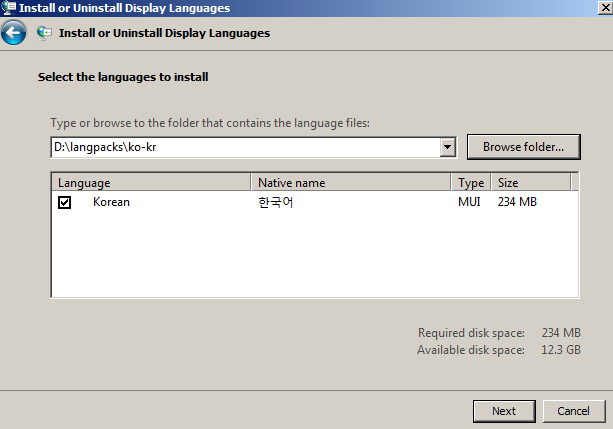Click the display languages globe icon in header
613x429 pixels.
point(44,33)
